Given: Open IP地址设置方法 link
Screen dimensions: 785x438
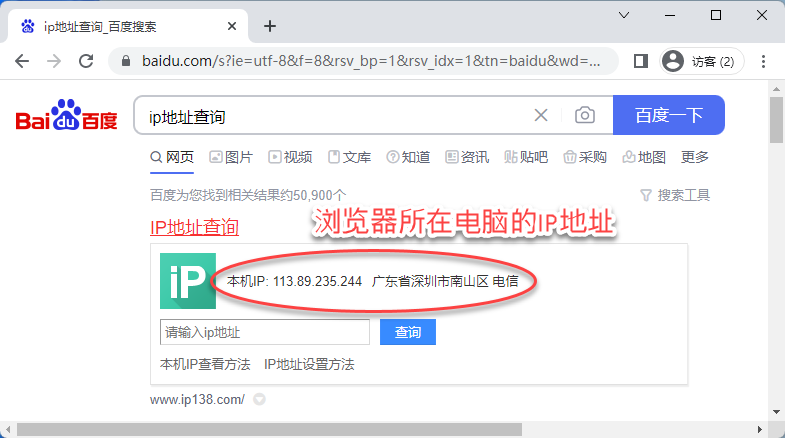Looking at the screenshot, I should click(x=309, y=364).
